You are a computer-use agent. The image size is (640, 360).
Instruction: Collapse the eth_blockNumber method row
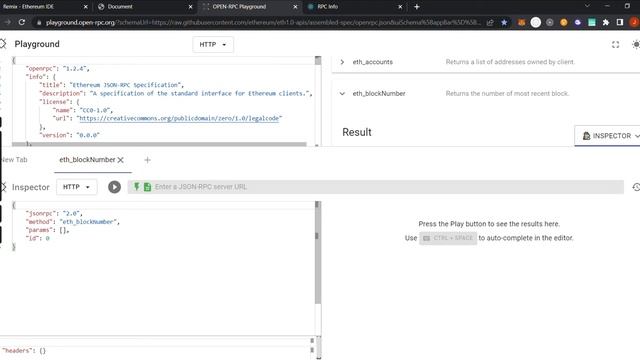pyautogui.click(x=342, y=93)
